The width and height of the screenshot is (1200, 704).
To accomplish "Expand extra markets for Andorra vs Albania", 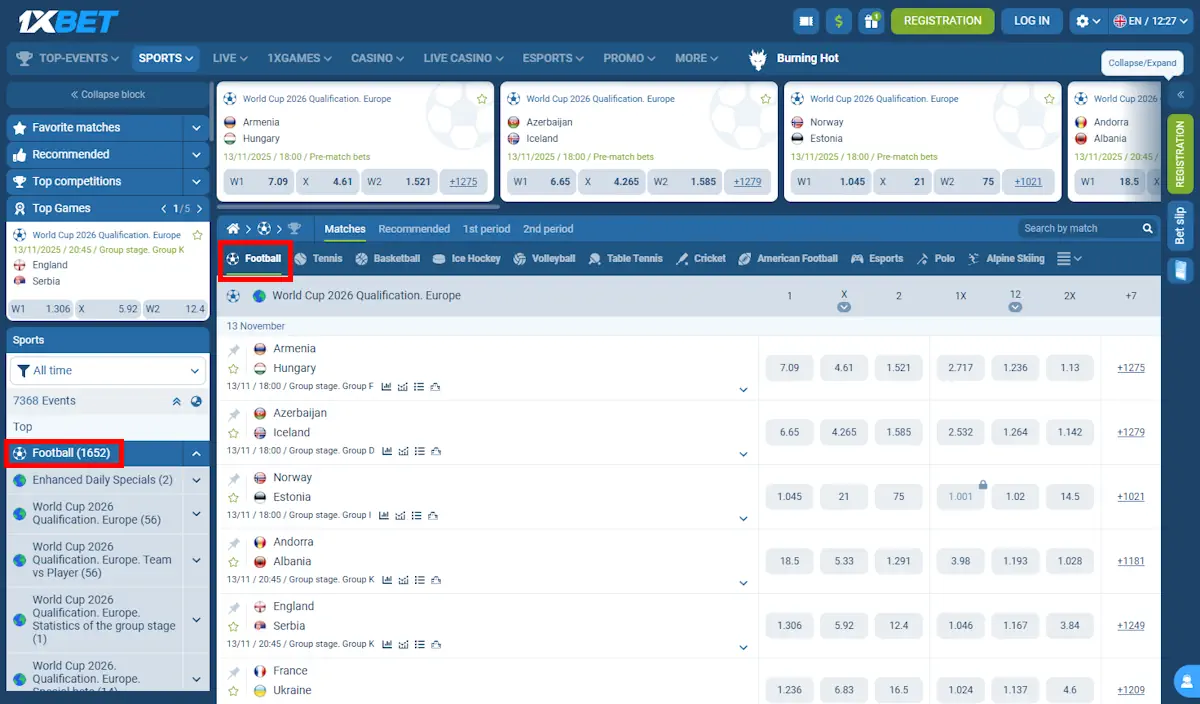I will pyautogui.click(x=743, y=583).
